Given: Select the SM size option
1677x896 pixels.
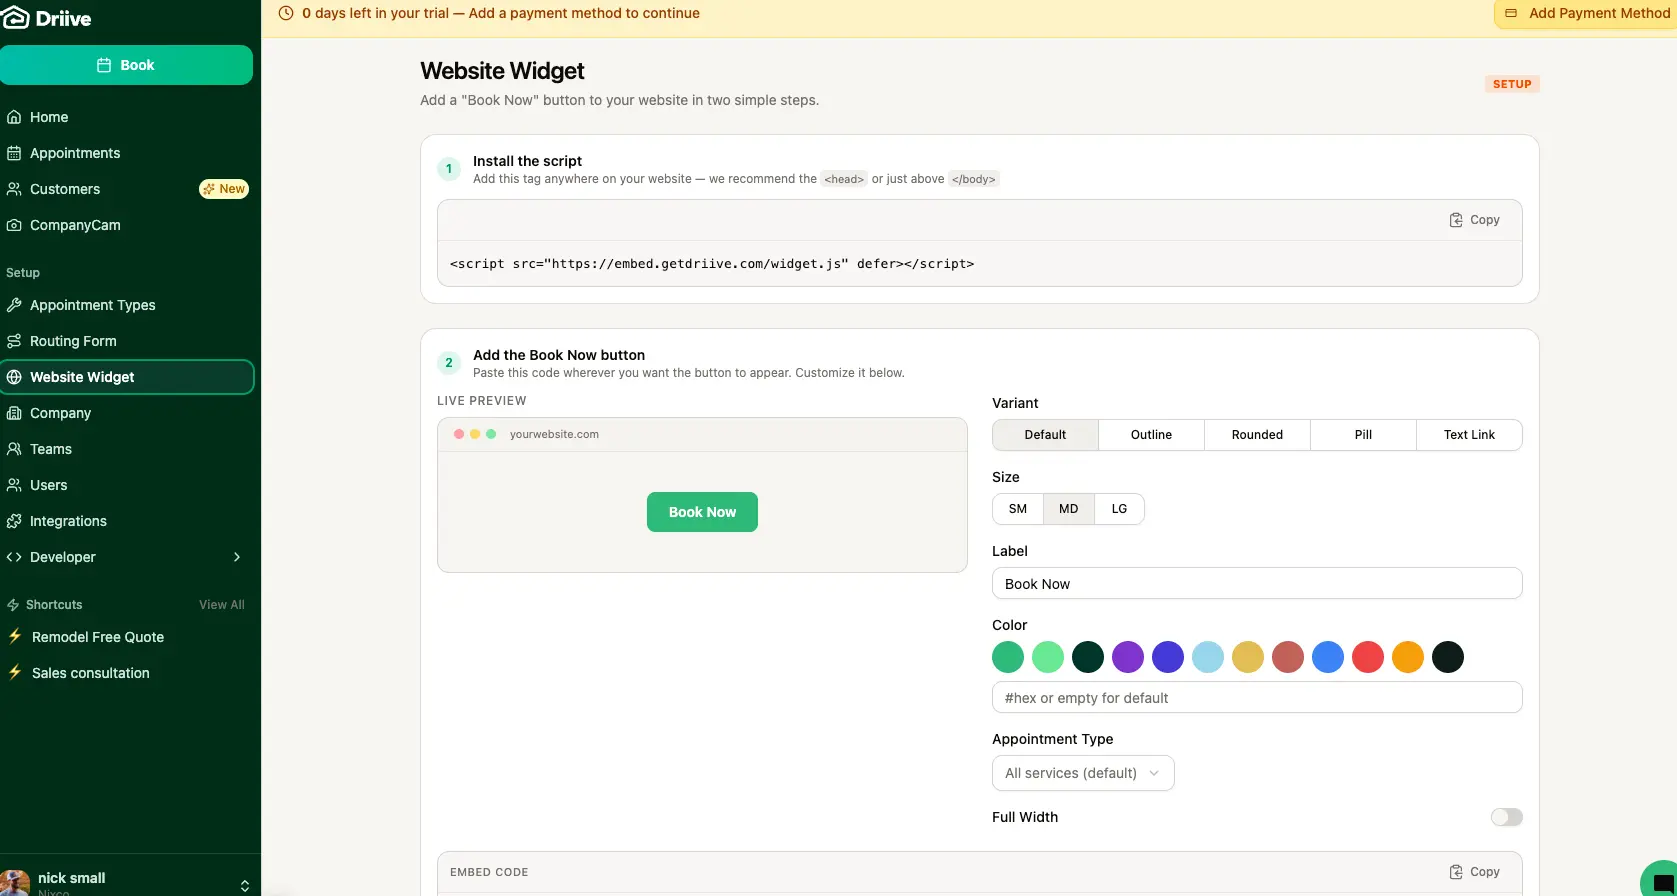Looking at the screenshot, I should tap(1018, 509).
